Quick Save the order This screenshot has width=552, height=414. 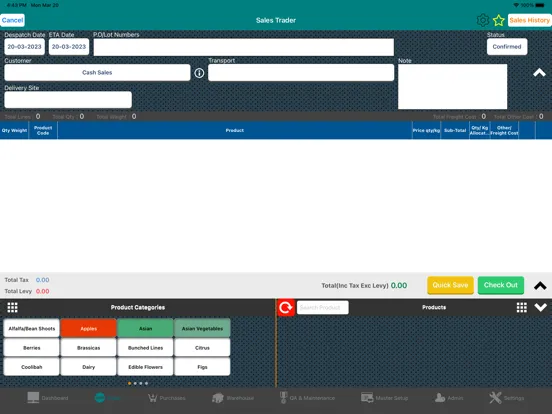(450, 285)
